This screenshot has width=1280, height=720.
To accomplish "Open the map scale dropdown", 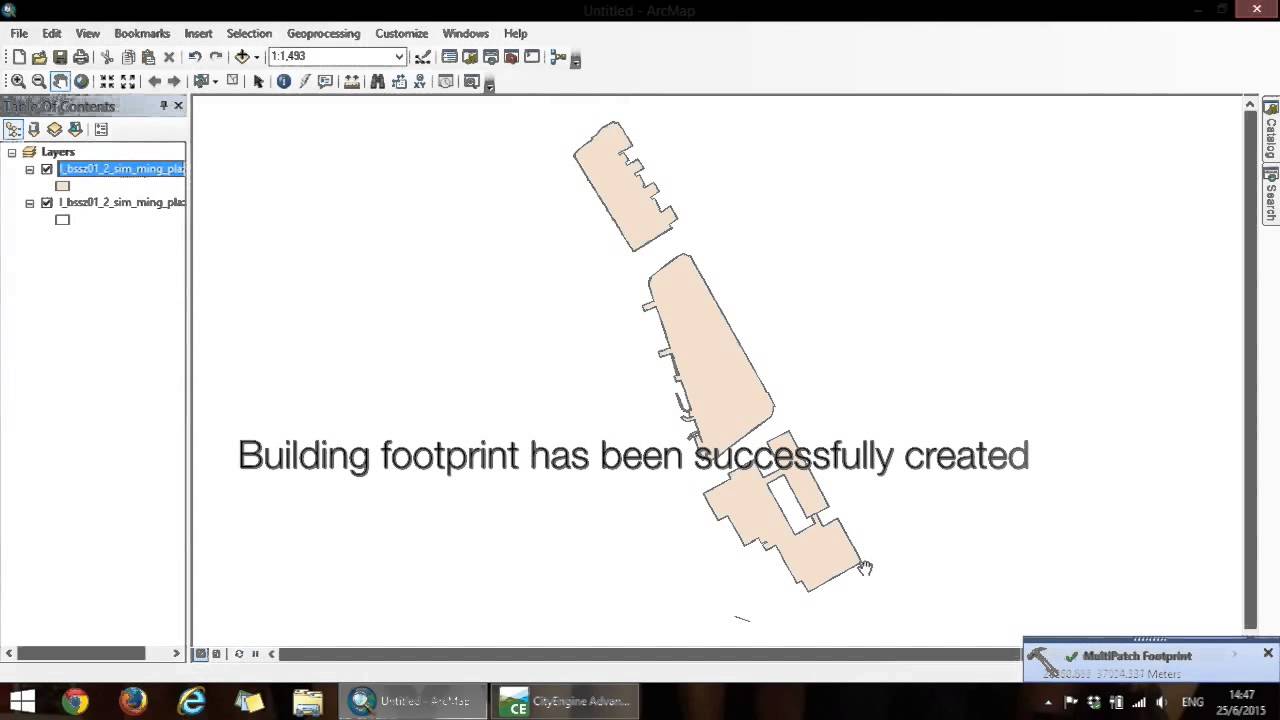I will [399, 57].
